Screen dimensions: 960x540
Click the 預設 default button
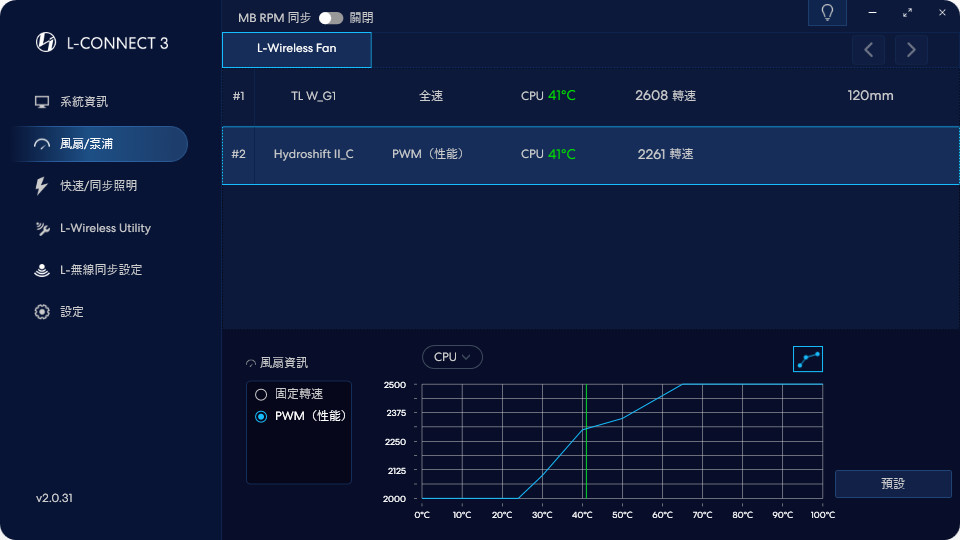pyautogui.click(x=893, y=484)
